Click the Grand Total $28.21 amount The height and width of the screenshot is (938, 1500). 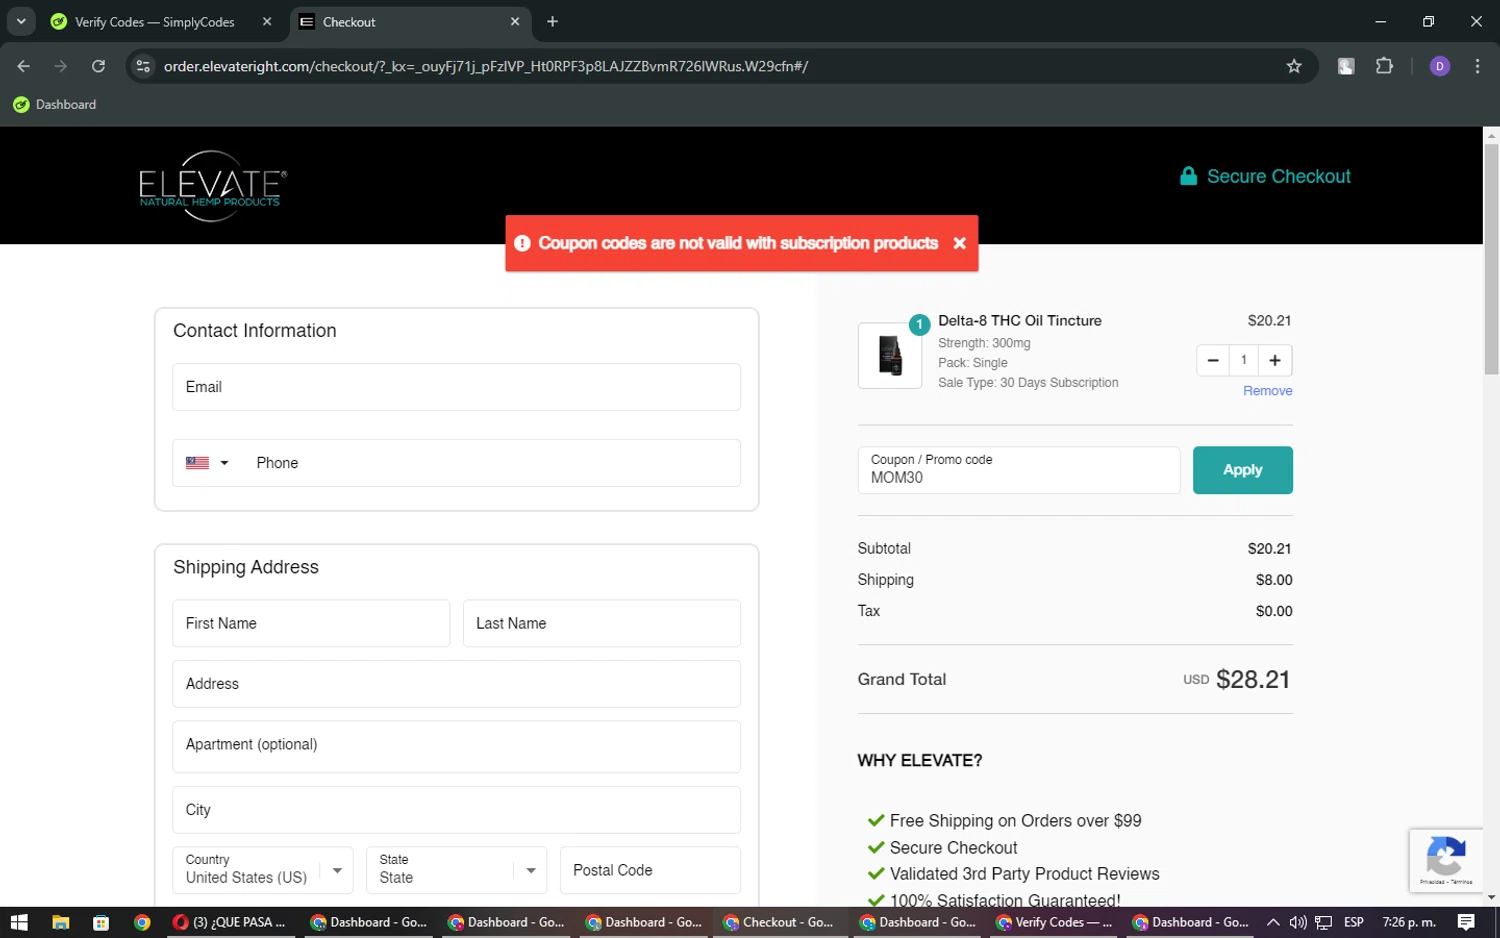click(1253, 679)
